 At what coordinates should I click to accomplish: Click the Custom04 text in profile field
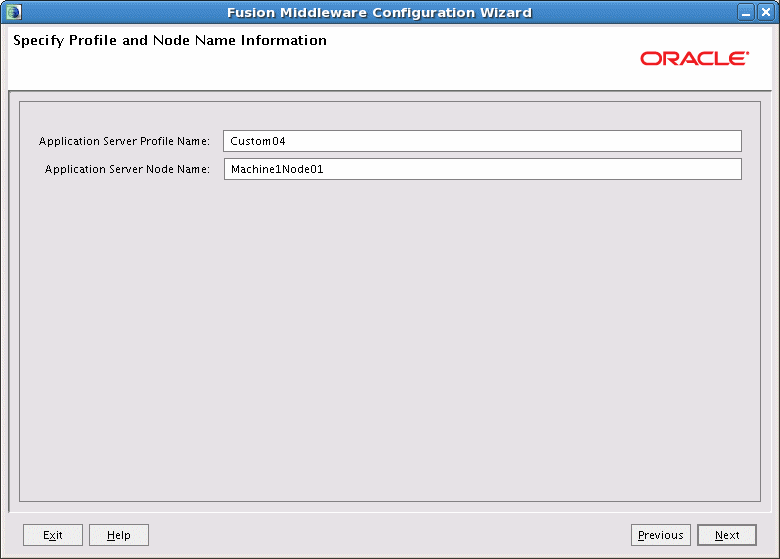point(258,141)
